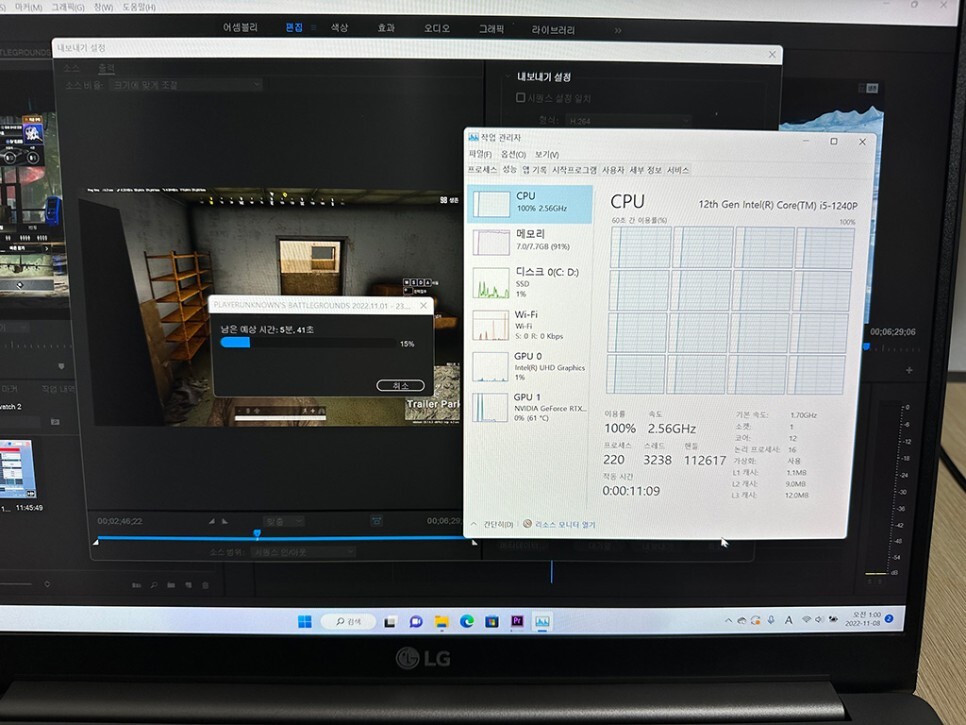Toggle the 시퀀스 설정 일치 checkbox
This screenshot has width=966, height=725.
point(520,97)
